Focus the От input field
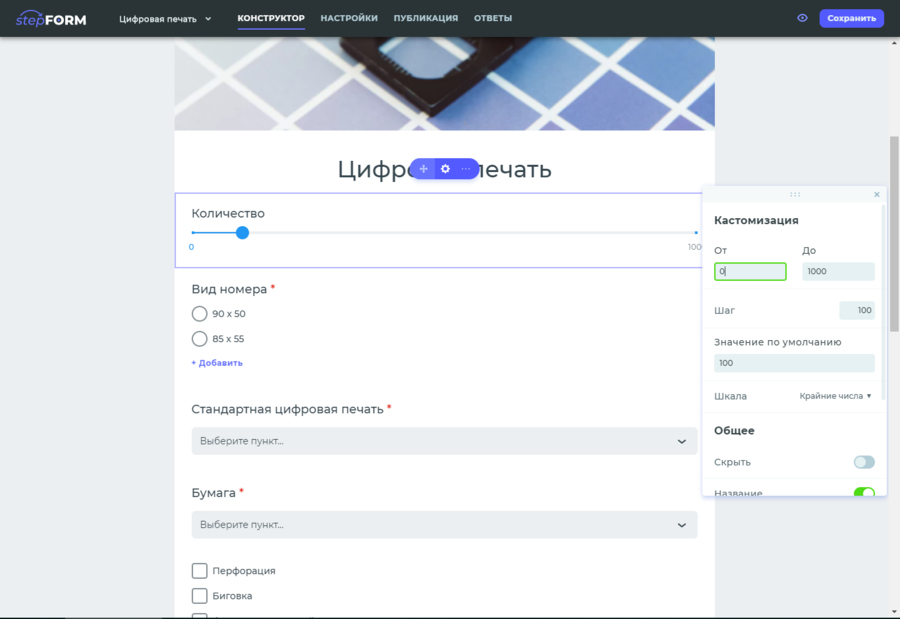This screenshot has width=900, height=619. coord(750,272)
